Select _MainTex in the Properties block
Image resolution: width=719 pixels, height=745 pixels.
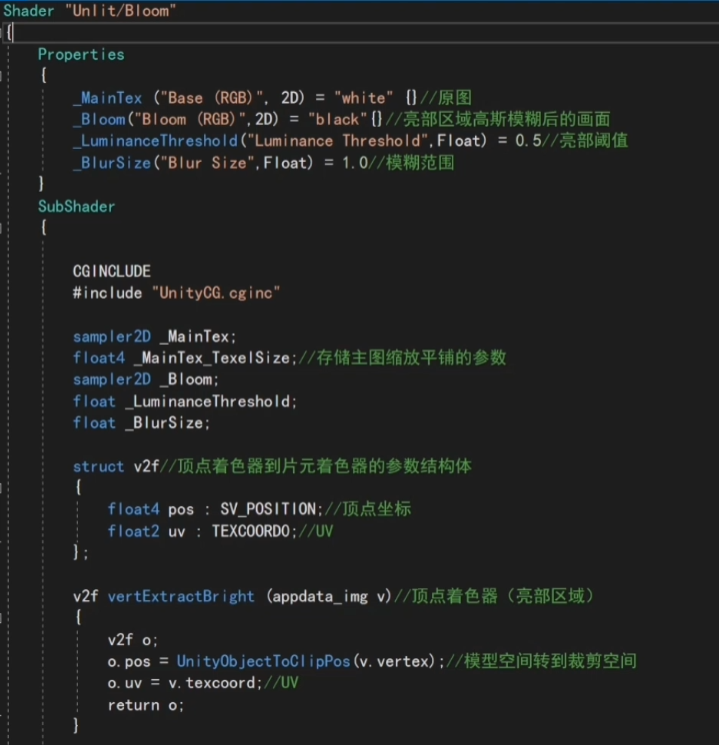click(108, 98)
